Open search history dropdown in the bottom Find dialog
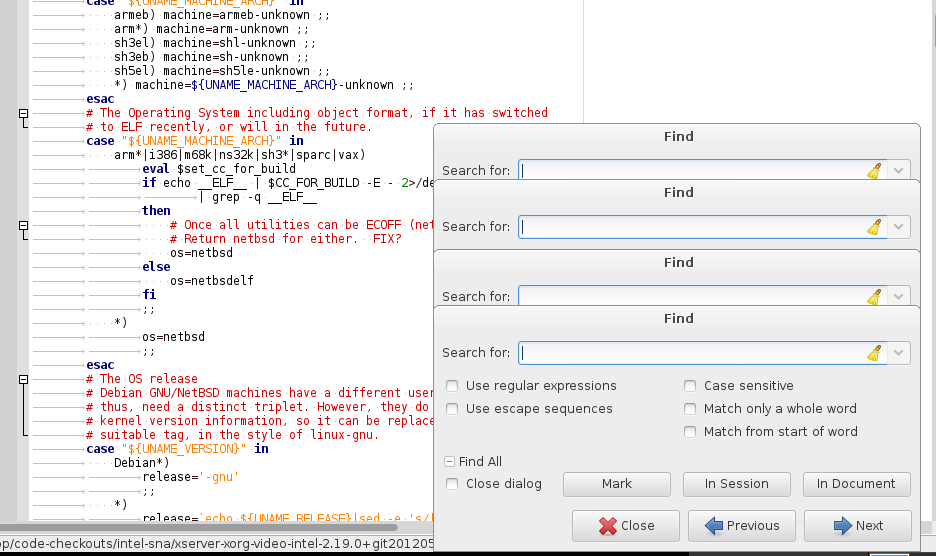 click(x=899, y=353)
